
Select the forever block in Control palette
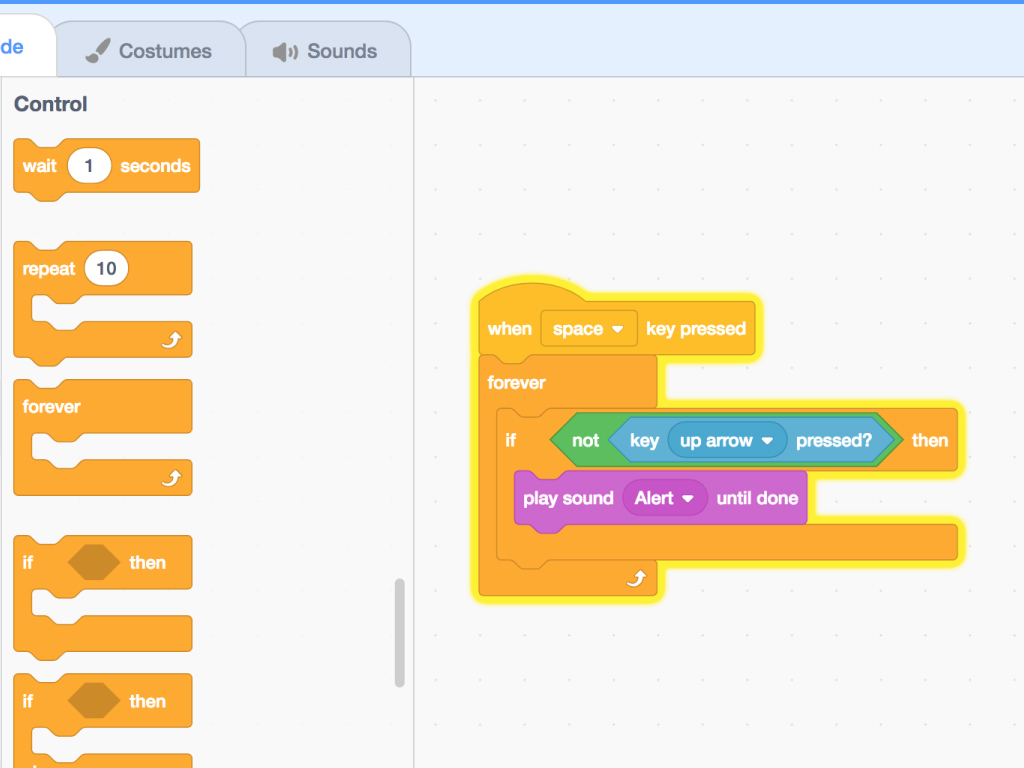(103, 438)
